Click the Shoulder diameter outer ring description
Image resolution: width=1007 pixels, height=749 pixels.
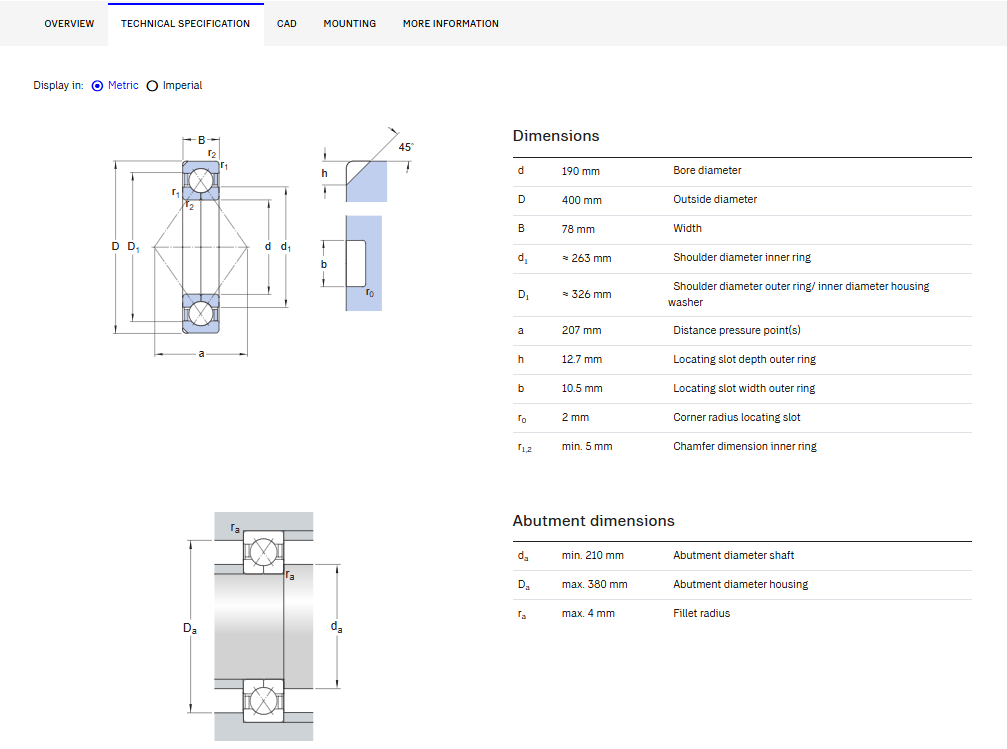tap(798, 294)
